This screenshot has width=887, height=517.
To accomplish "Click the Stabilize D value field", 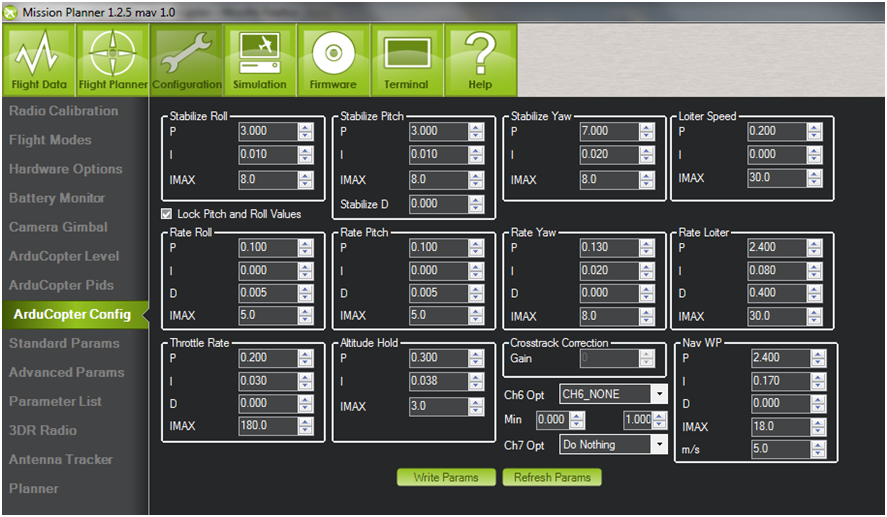I will click(439, 204).
